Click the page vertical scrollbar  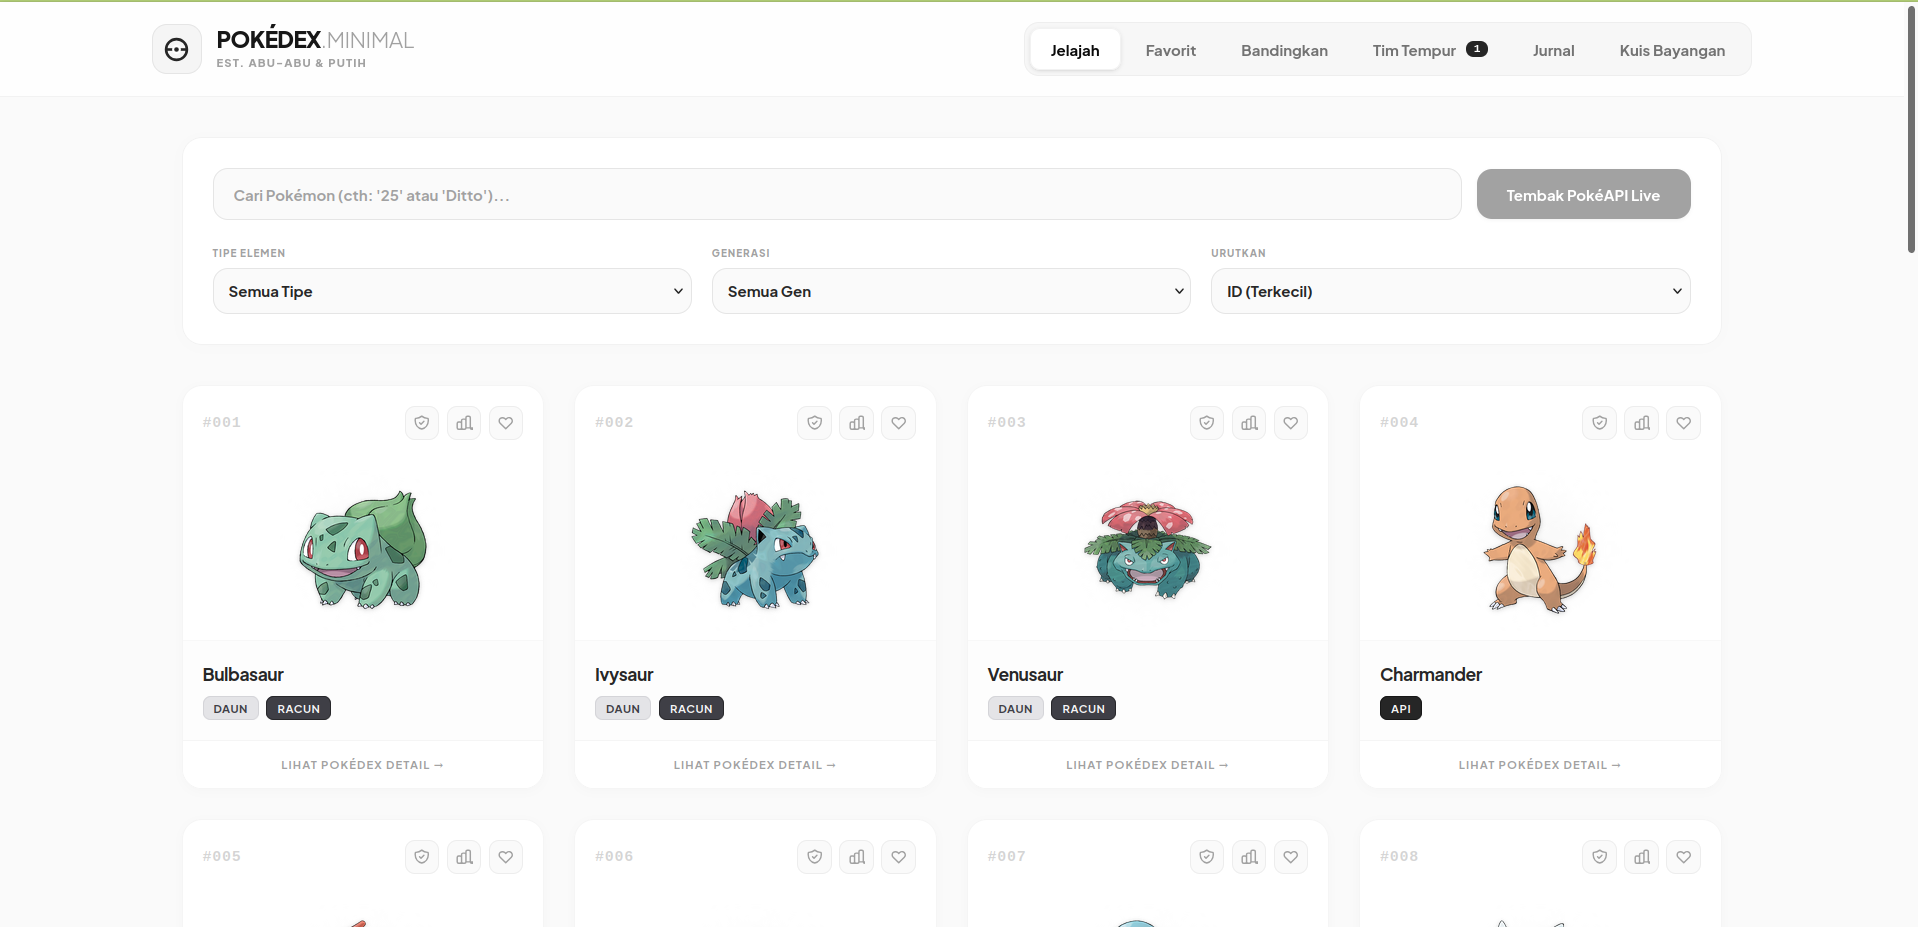[1911, 130]
